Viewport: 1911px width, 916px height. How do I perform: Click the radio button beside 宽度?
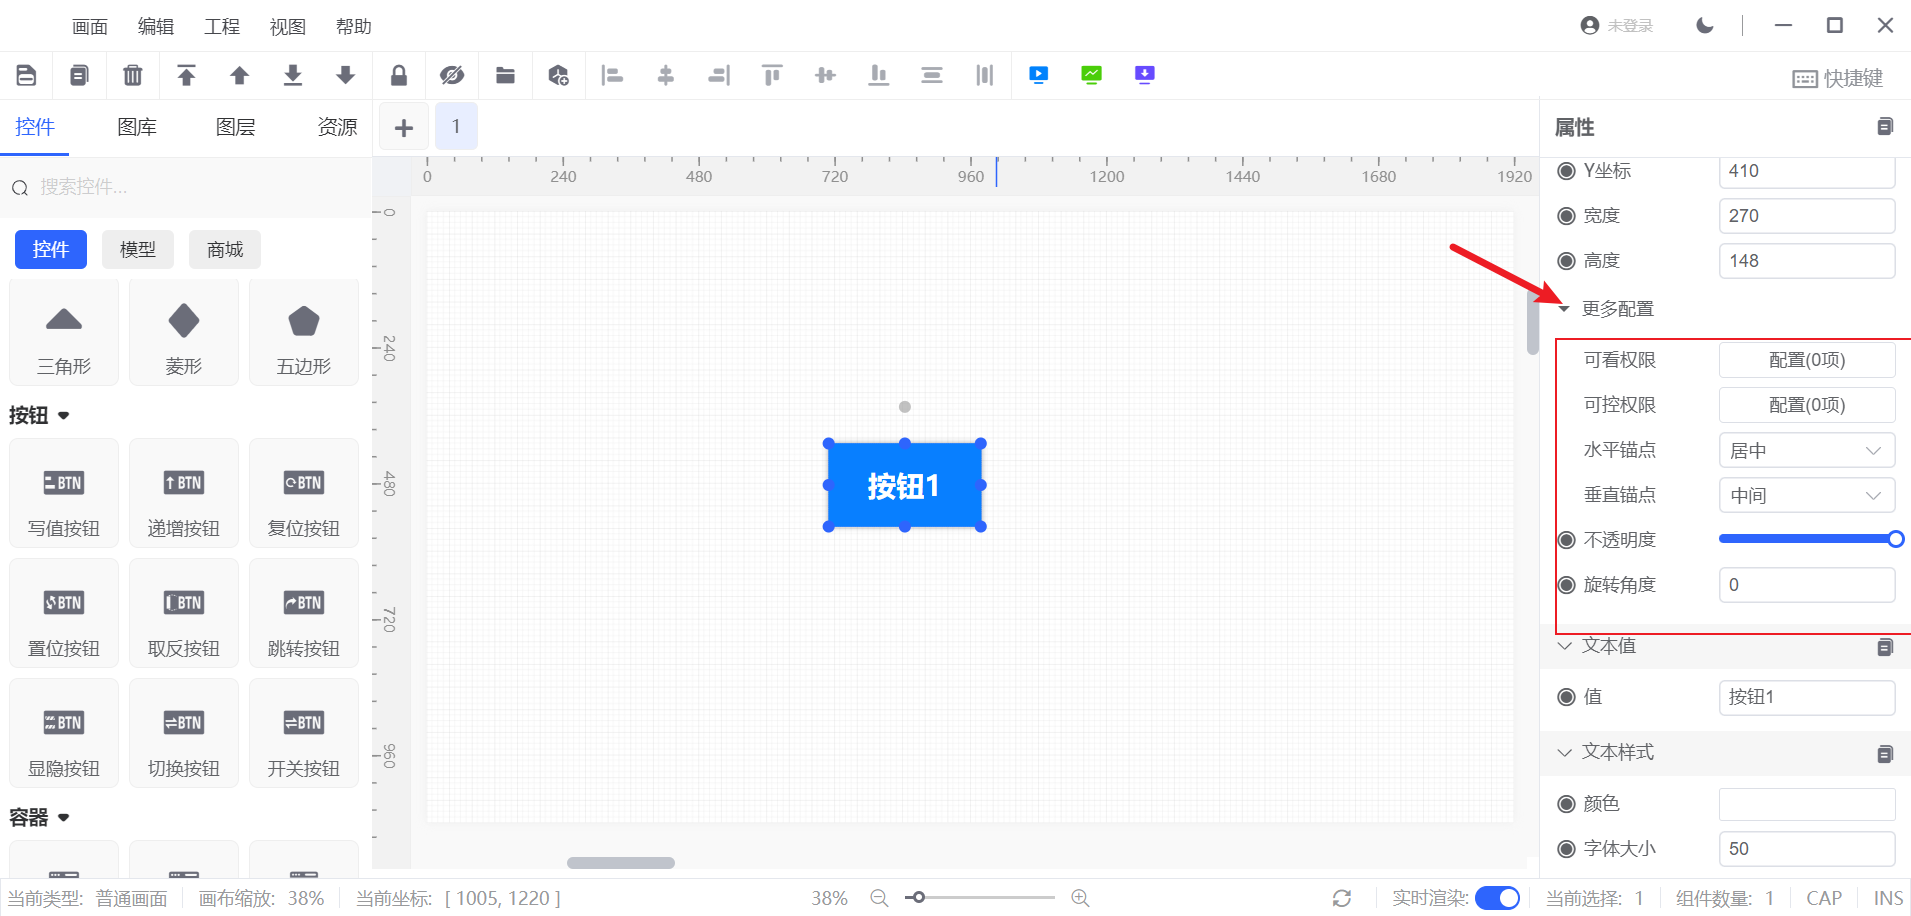[1566, 216]
